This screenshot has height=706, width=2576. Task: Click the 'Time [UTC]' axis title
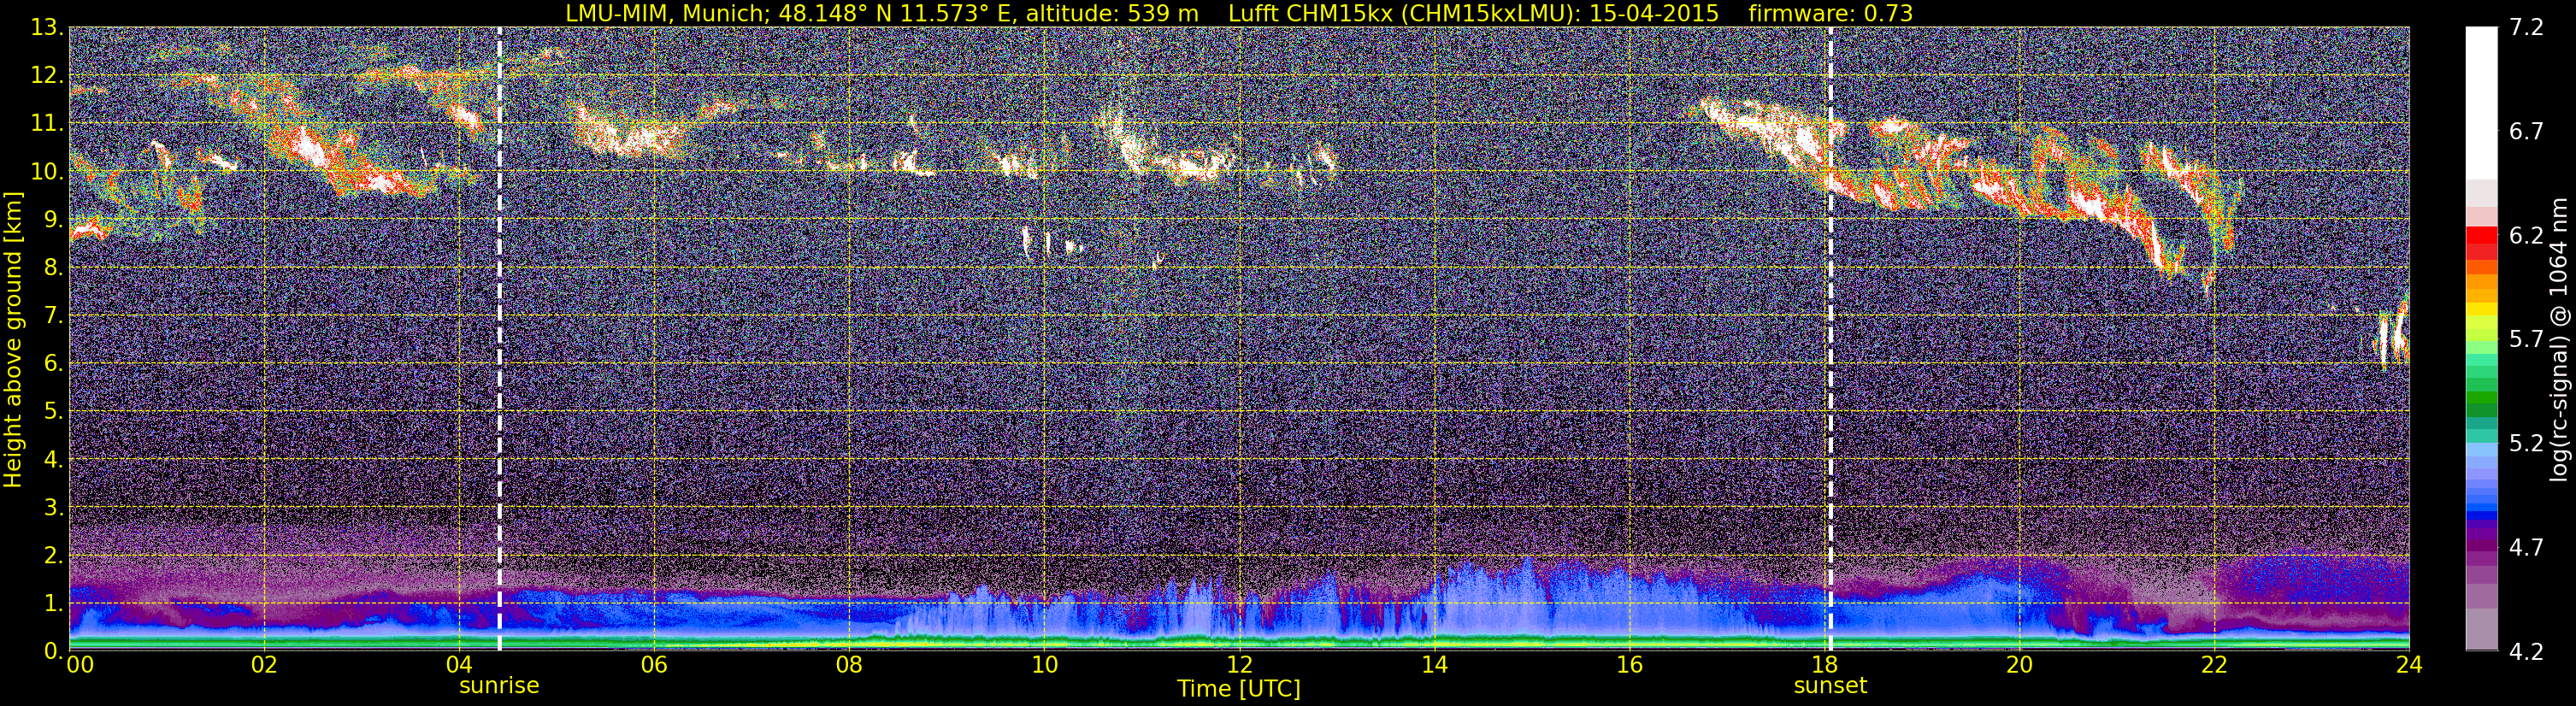click(1239, 689)
